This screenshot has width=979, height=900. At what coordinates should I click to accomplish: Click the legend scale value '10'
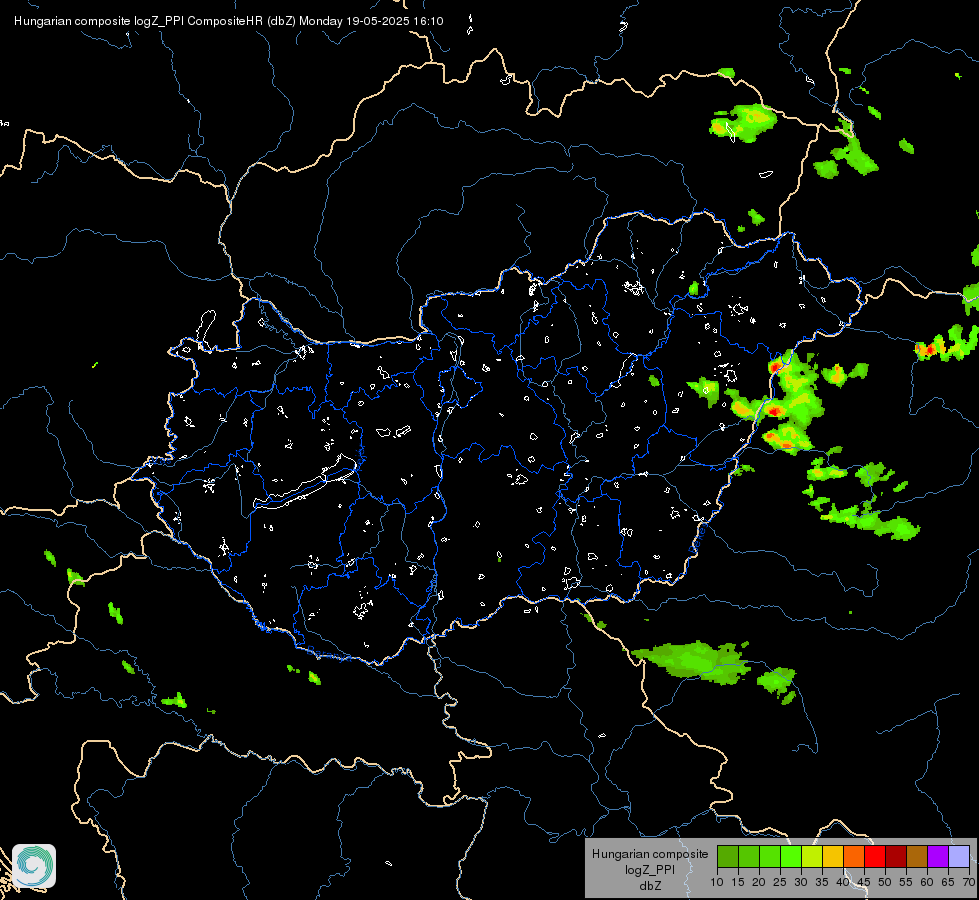717,882
